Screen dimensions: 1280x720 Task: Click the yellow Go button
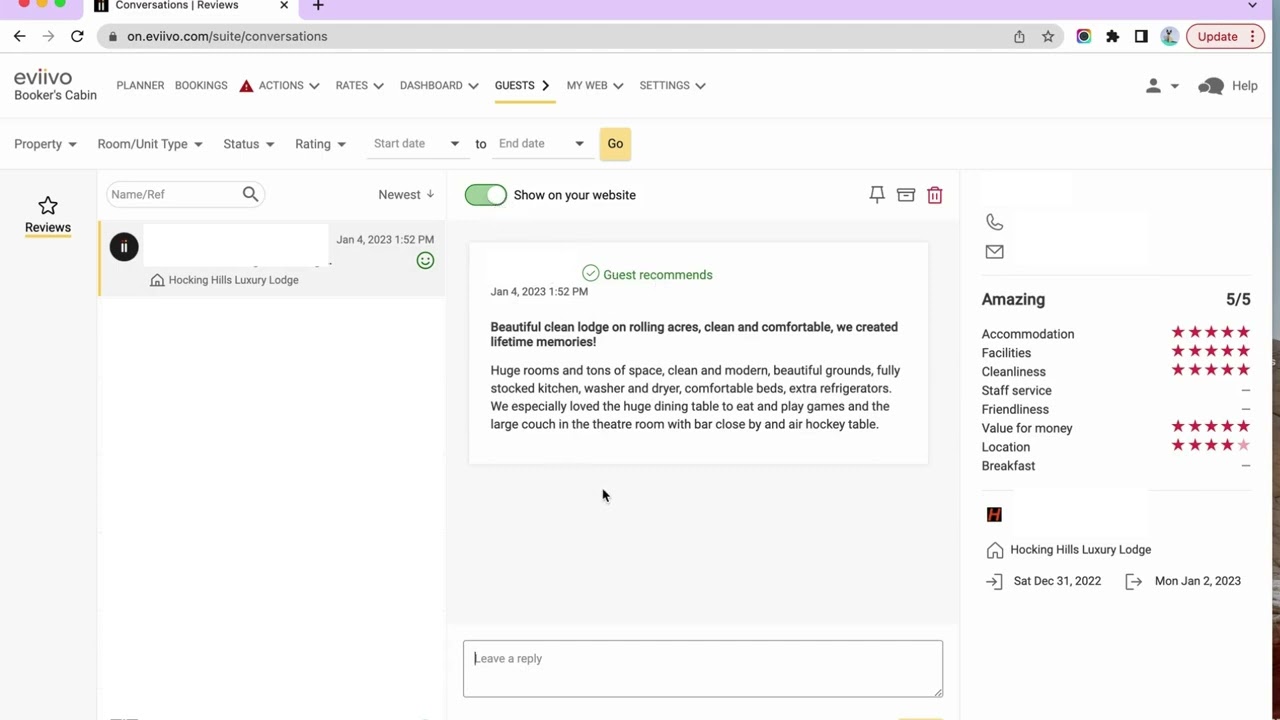click(615, 144)
